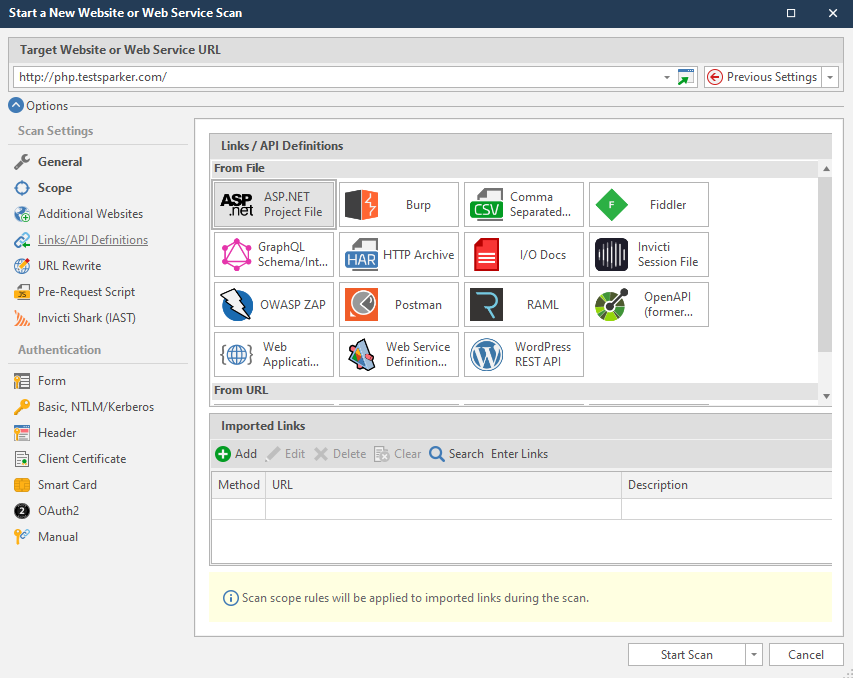Expand the Previous Settings dropdown arrow
The height and width of the screenshot is (678, 853).
click(x=830, y=77)
